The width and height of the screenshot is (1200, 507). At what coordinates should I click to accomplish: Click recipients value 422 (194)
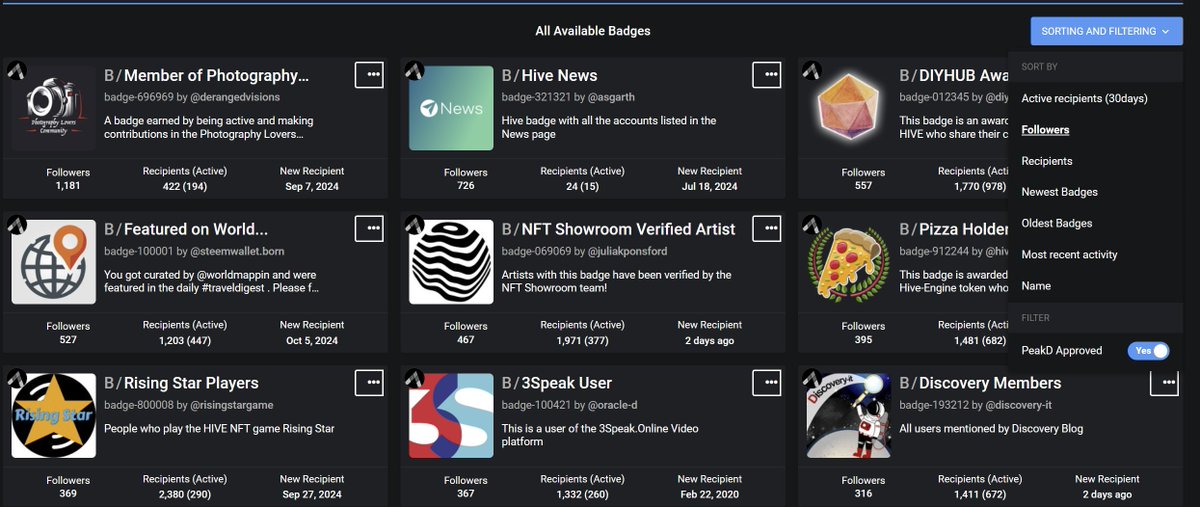[185, 186]
